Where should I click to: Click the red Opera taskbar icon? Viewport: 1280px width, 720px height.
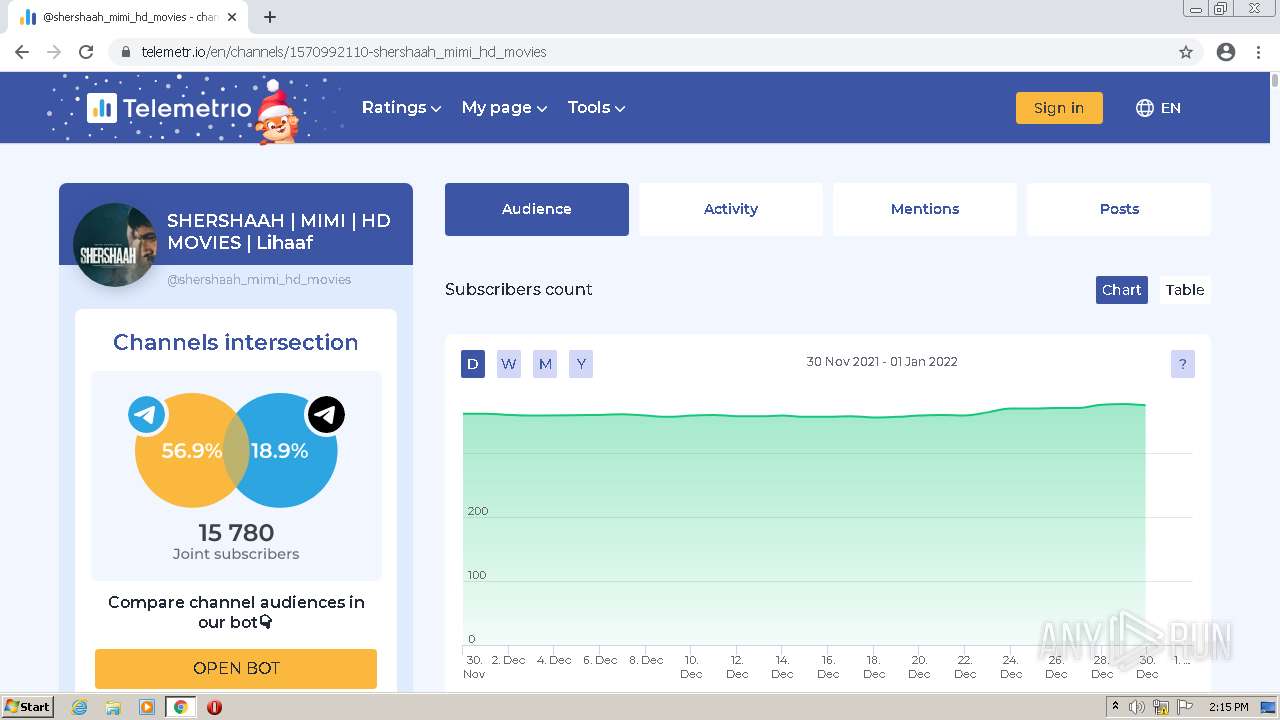coord(214,707)
